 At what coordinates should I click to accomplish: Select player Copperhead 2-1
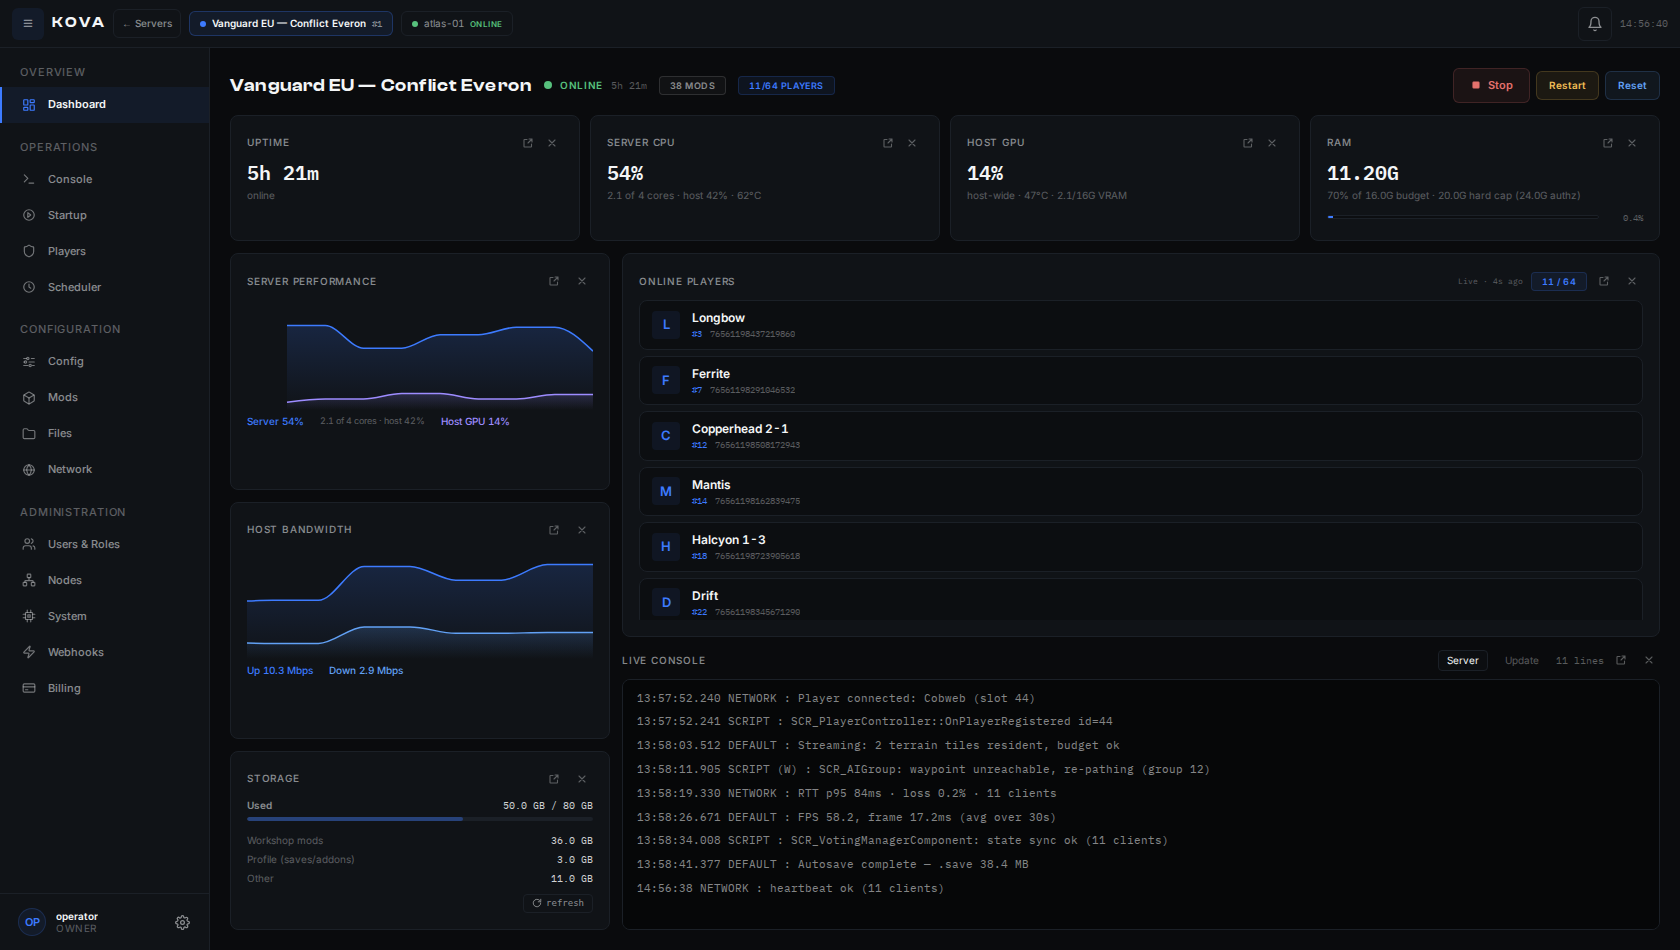(1140, 436)
